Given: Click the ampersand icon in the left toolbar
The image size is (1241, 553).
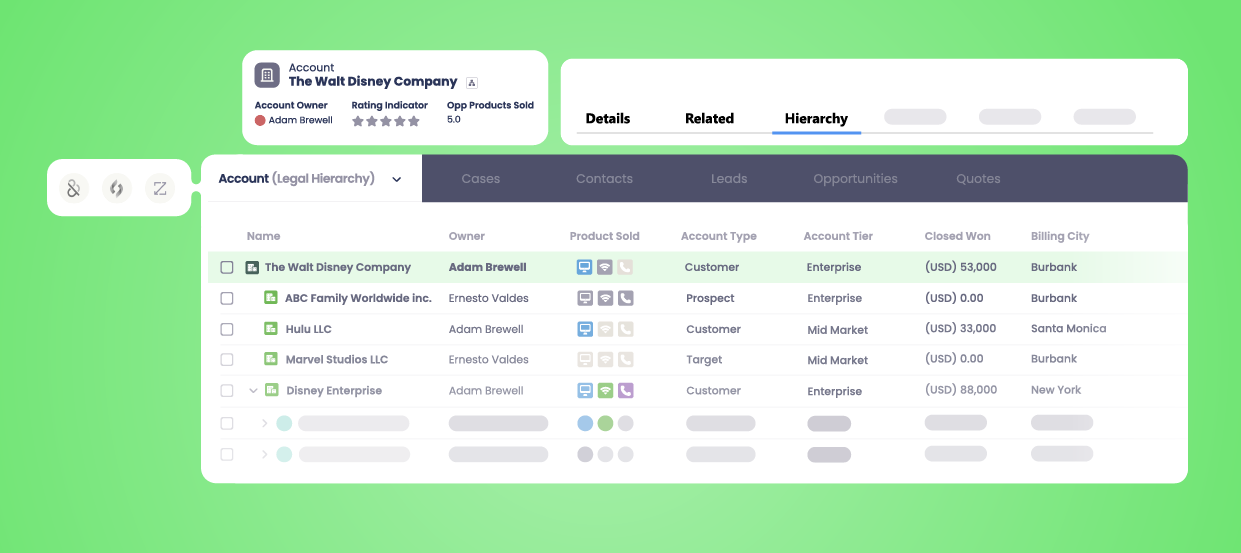Looking at the screenshot, I should point(74,188).
